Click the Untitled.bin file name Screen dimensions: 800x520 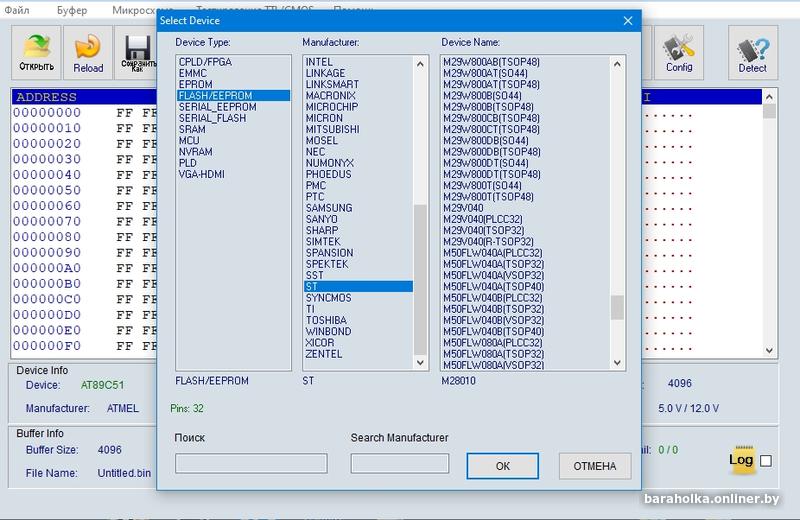tap(124, 473)
